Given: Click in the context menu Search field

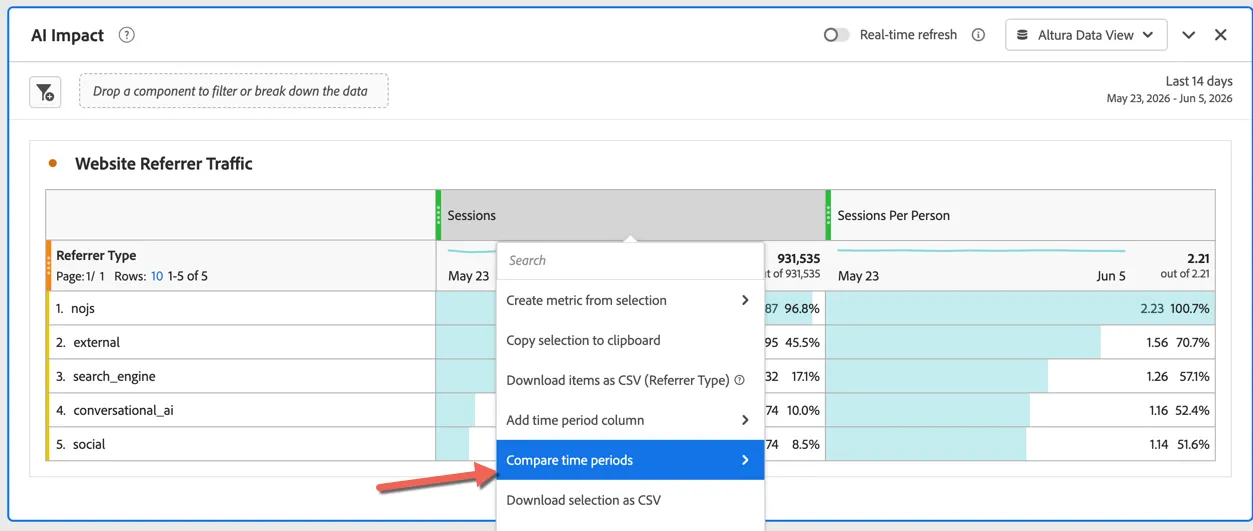Looking at the screenshot, I should (x=630, y=260).
